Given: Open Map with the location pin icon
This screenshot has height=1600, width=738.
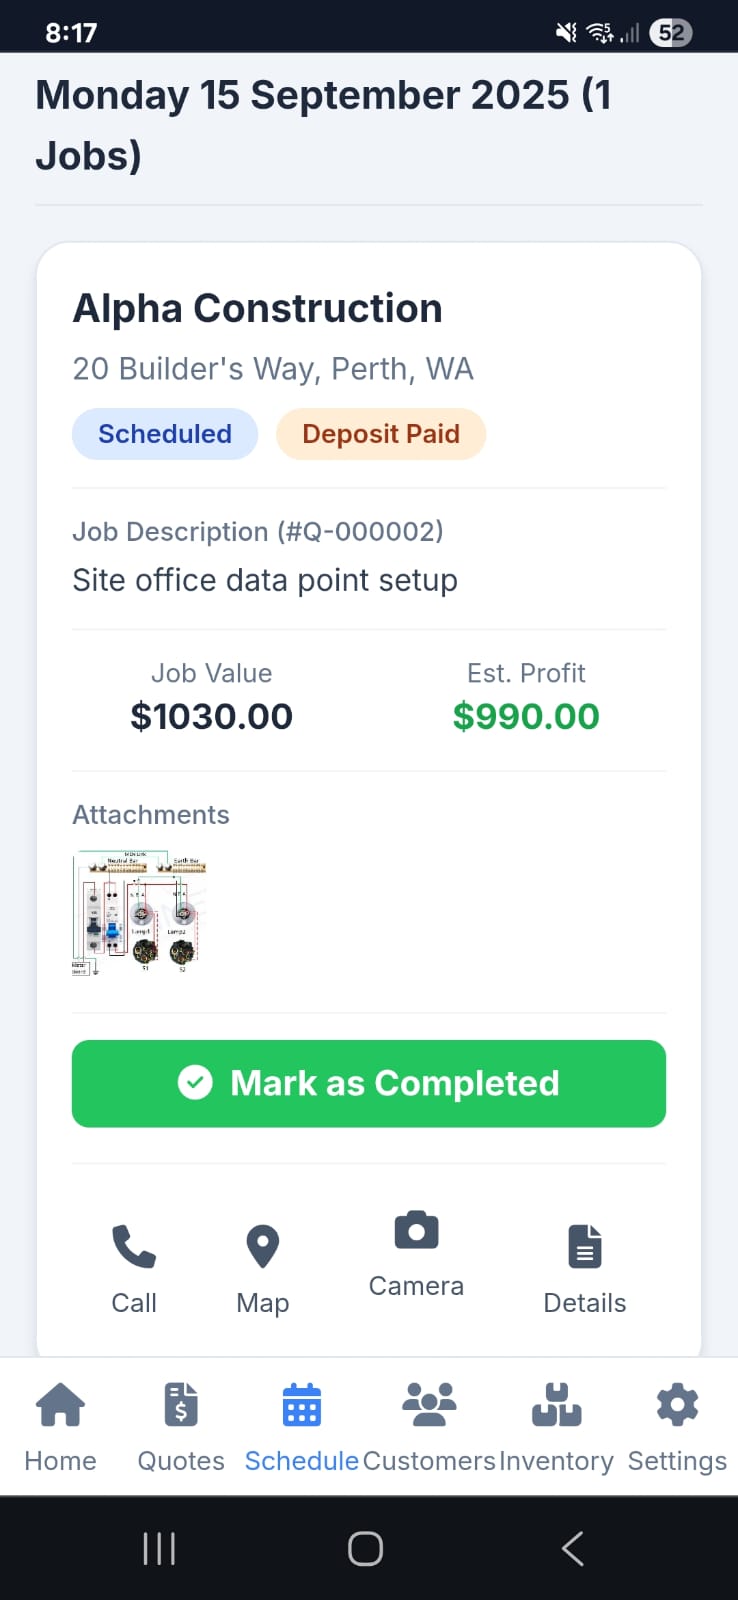Looking at the screenshot, I should pyautogui.click(x=262, y=1247).
